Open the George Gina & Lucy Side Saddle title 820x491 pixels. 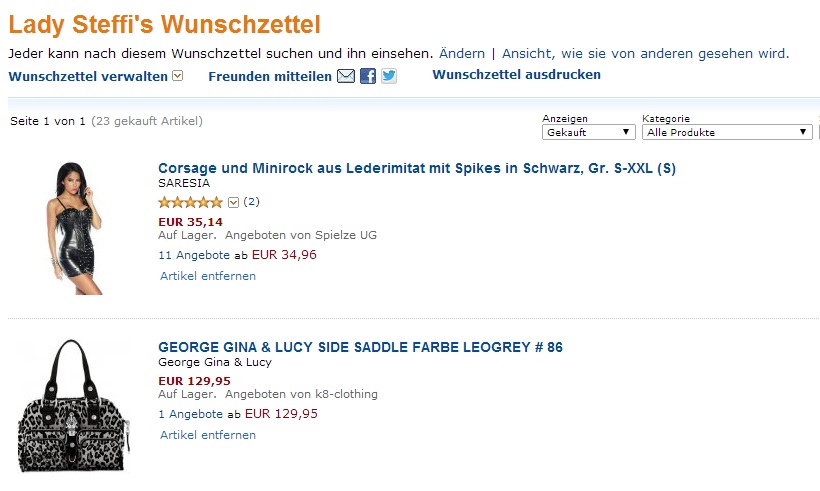pos(360,347)
